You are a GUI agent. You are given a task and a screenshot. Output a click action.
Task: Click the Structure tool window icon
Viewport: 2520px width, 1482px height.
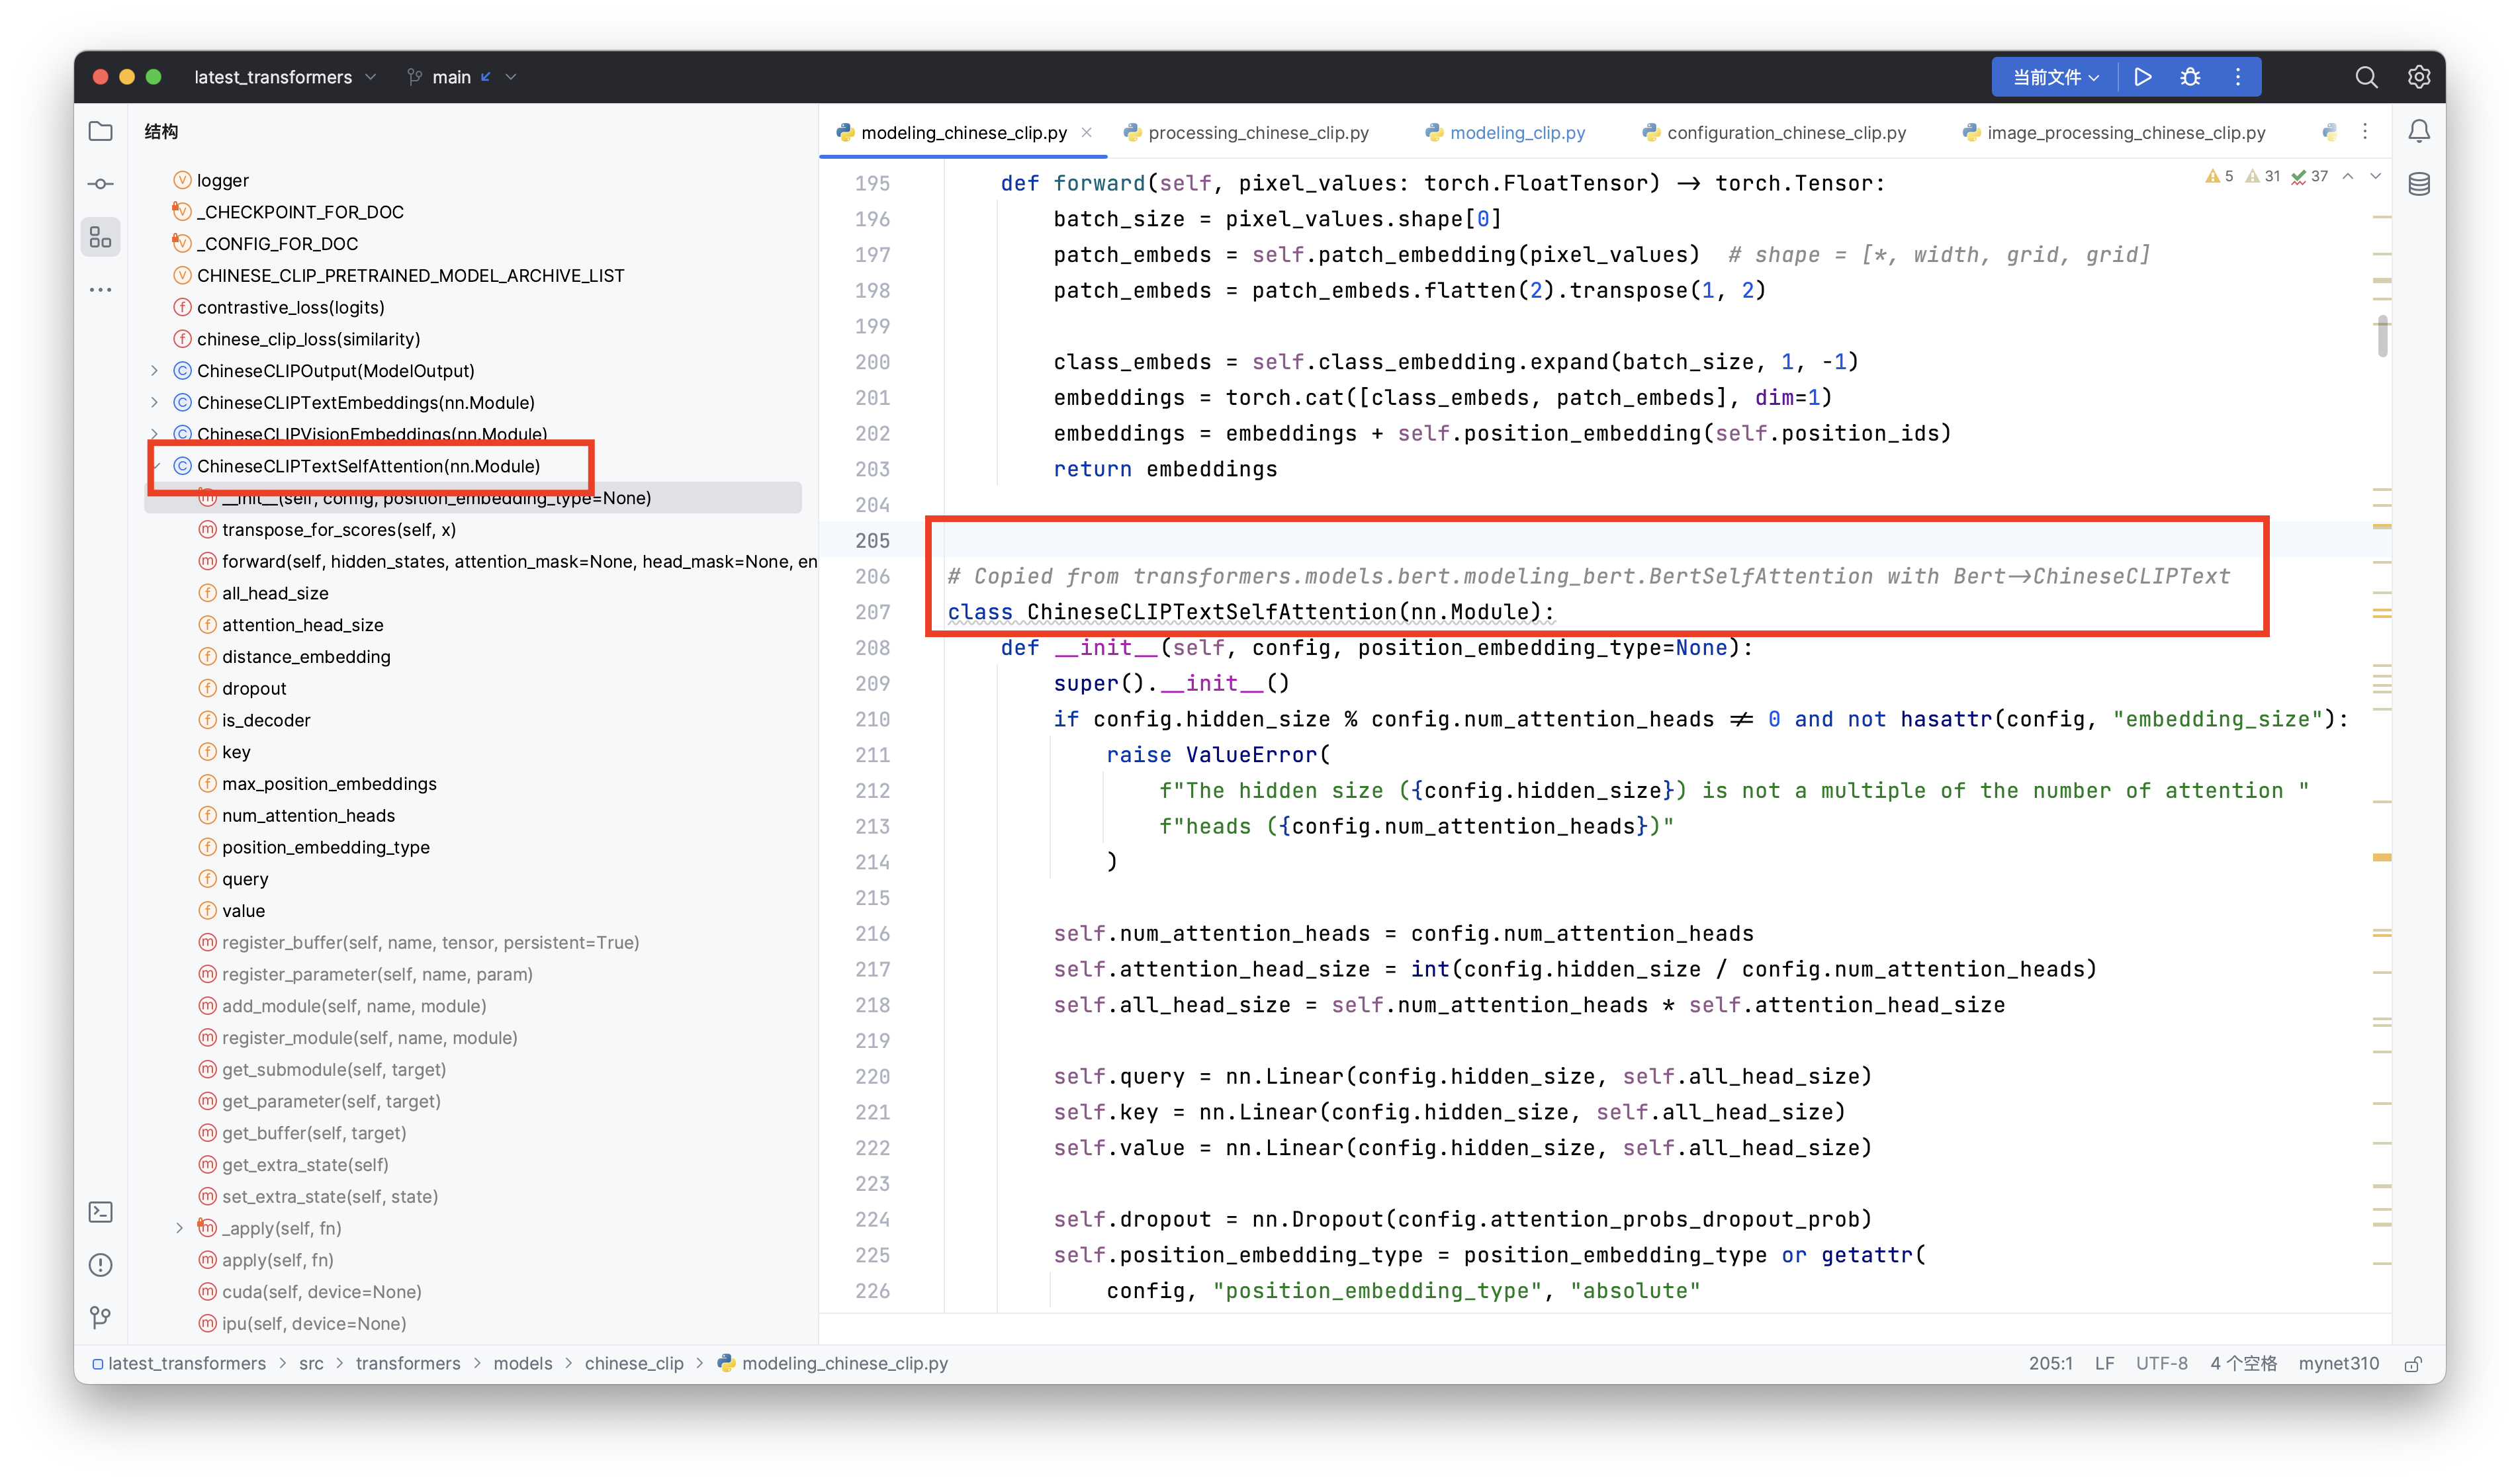point(100,237)
